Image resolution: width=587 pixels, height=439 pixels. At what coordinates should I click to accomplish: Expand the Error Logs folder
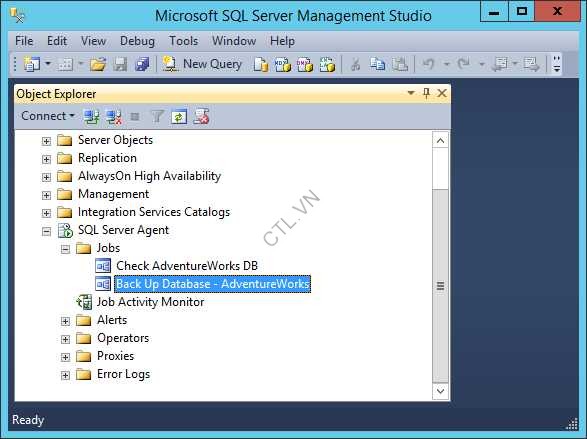click(66, 375)
